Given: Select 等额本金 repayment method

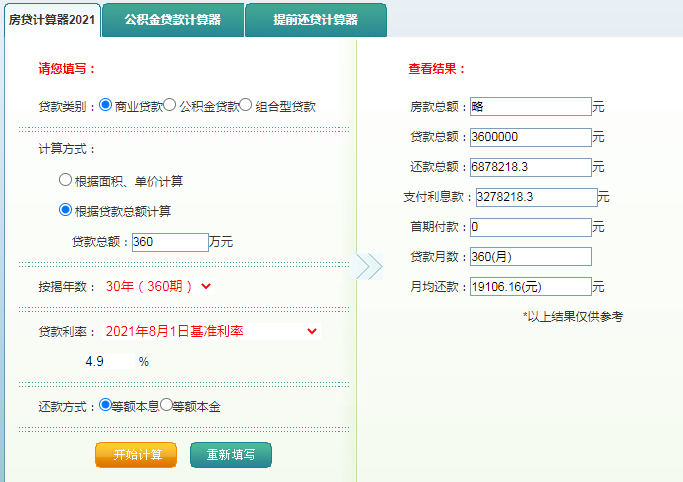Looking at the screenshot, I should (x=166, y=404).
